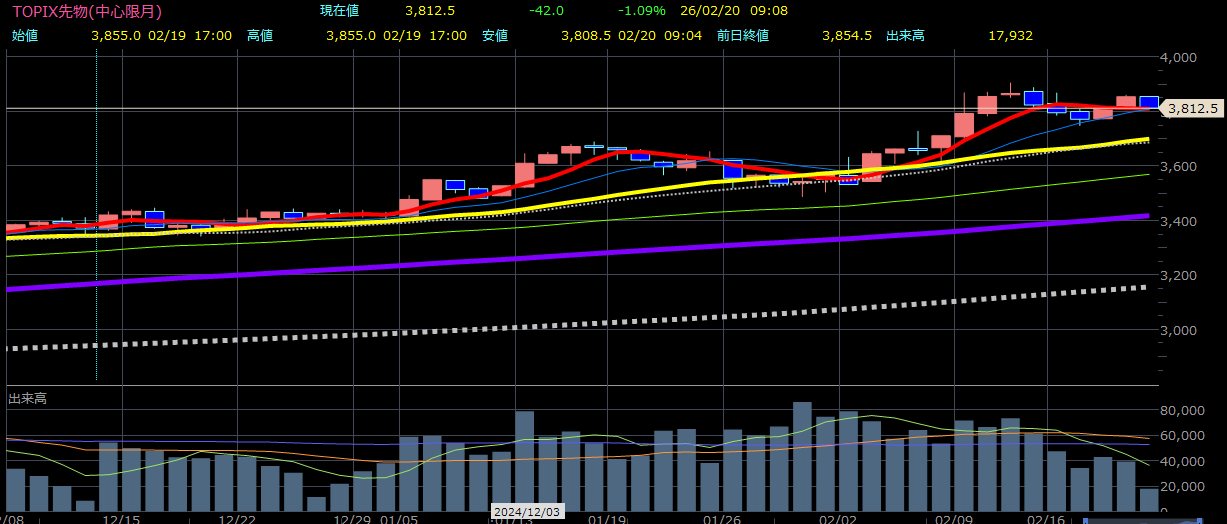1227x524 pixels.
Task: Click the current price tag on right axis
Action: tap(1192, 108)
